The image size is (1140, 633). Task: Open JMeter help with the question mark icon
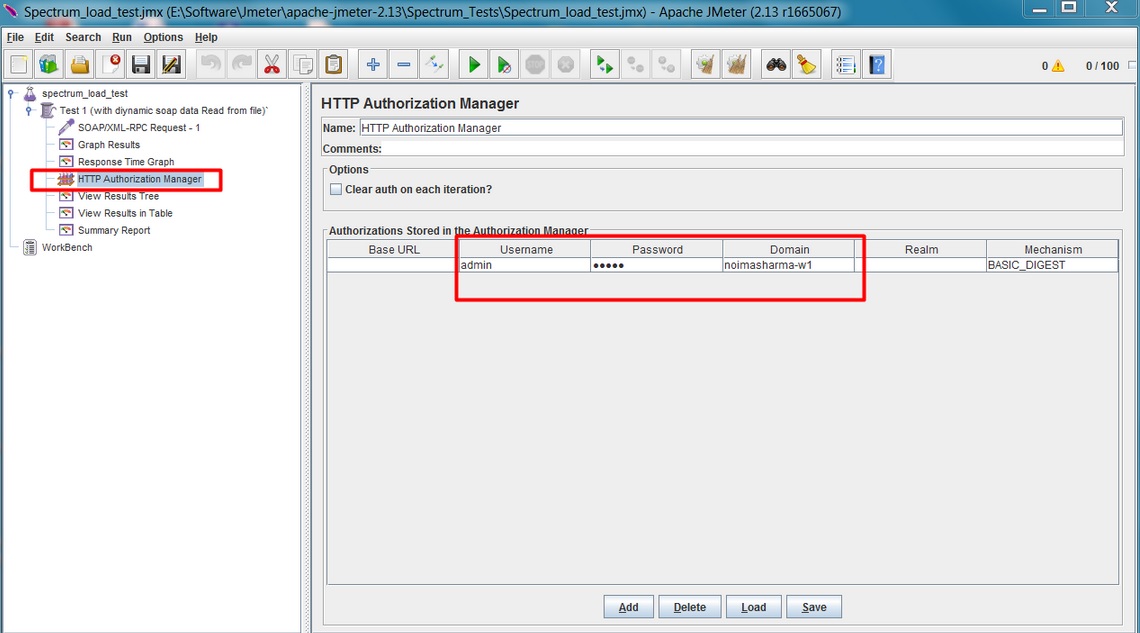(x=876, y=63)
